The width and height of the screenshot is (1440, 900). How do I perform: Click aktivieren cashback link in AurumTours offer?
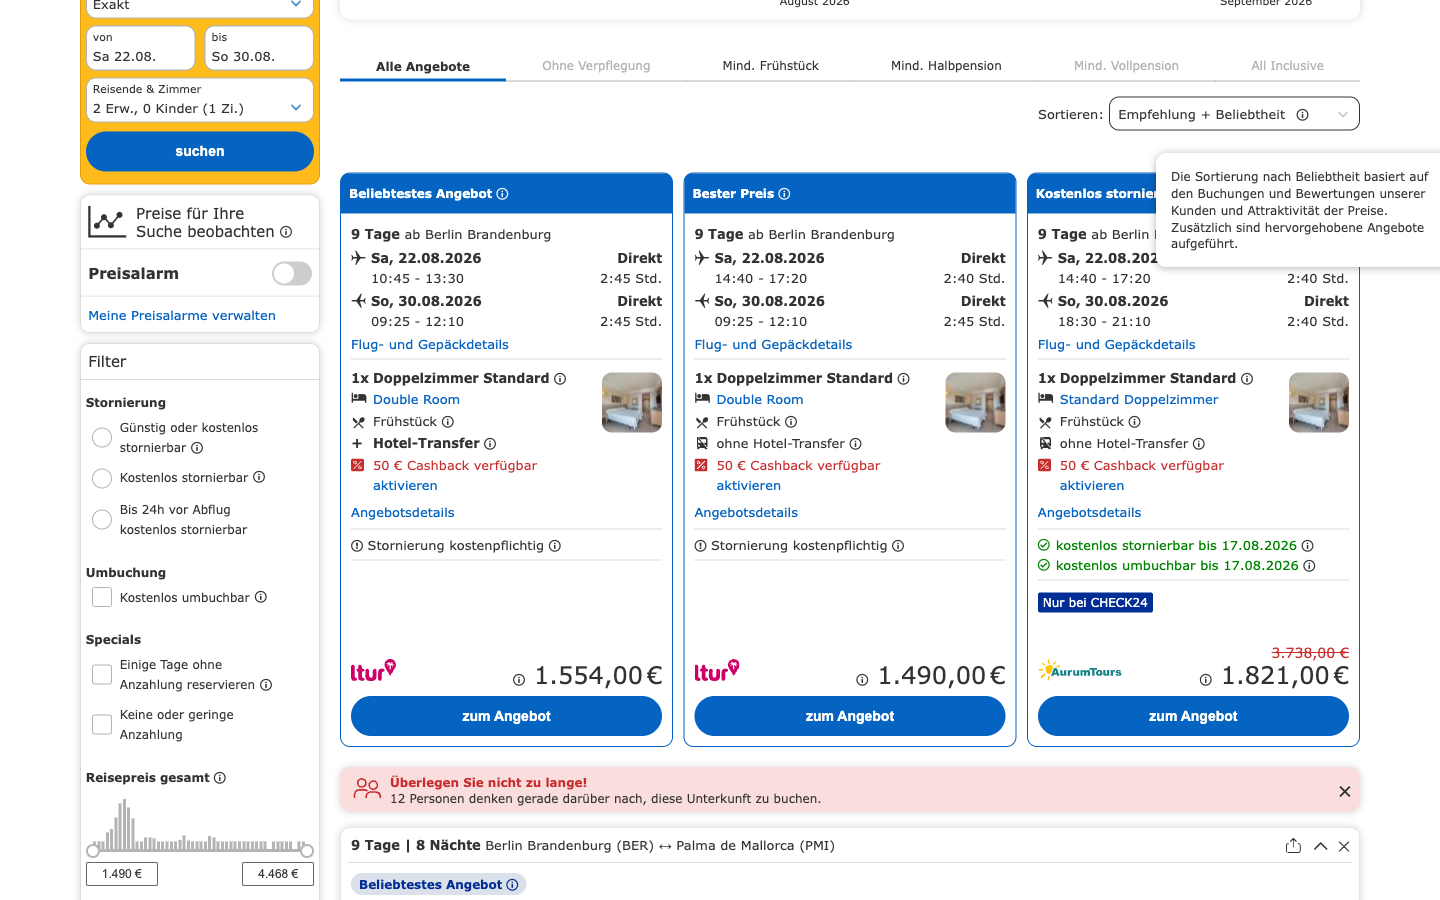tap(1092, 486)
